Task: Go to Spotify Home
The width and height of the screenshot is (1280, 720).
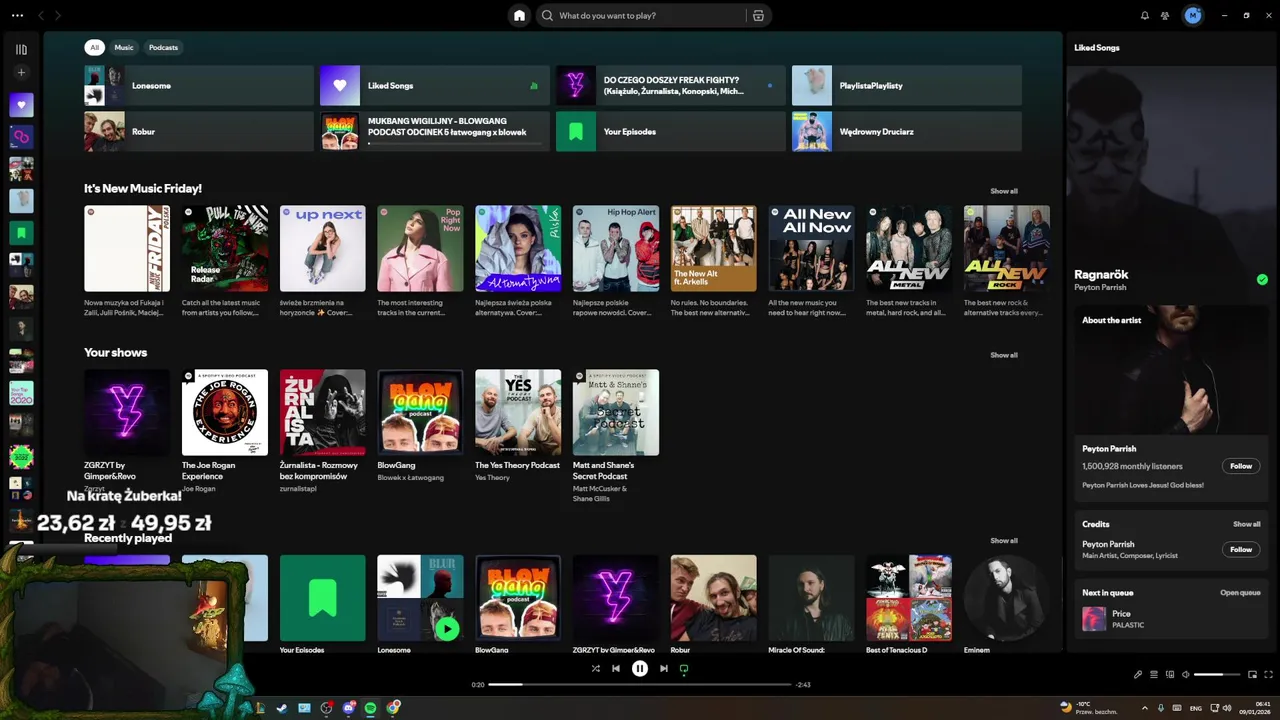Action: pos(519,15)
